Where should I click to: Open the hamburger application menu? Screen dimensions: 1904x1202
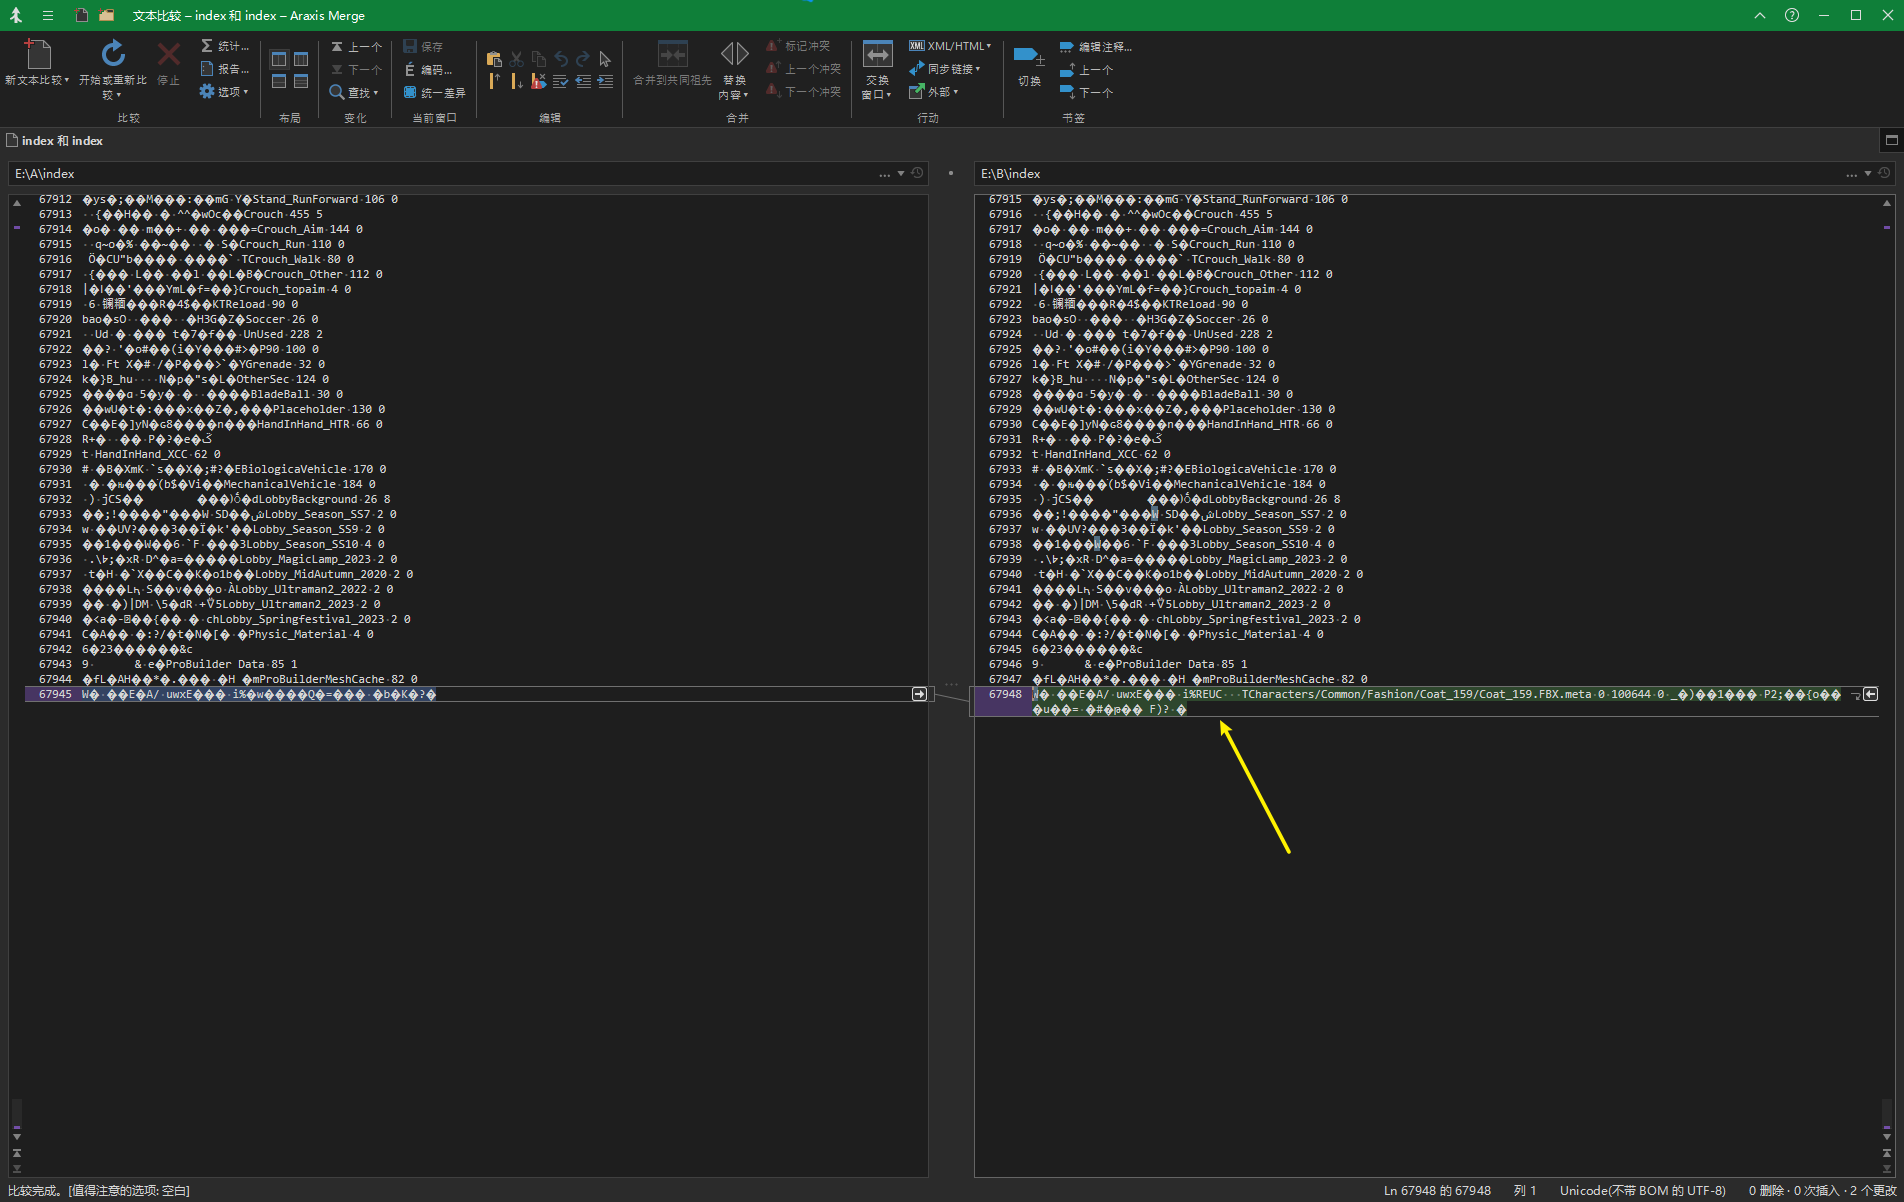point(48,16)
